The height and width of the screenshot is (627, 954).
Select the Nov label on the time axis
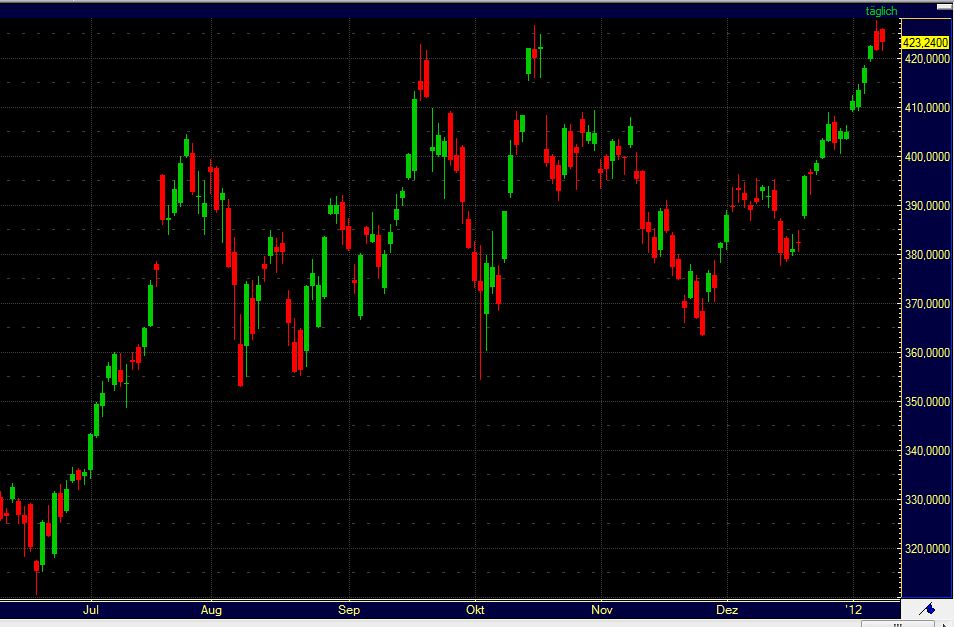point(601,609)
